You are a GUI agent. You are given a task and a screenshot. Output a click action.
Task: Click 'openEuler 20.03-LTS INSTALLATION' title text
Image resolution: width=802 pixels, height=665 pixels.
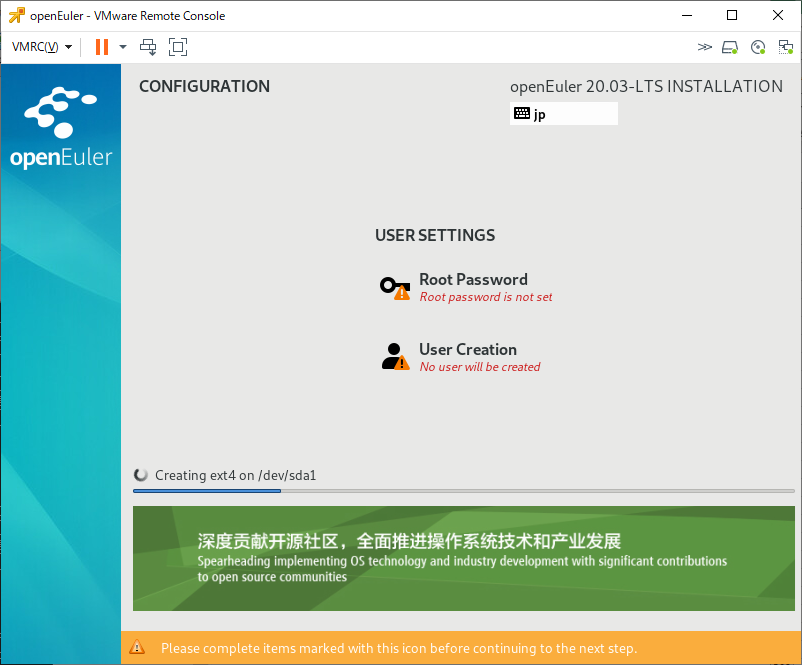coord(646,86)
